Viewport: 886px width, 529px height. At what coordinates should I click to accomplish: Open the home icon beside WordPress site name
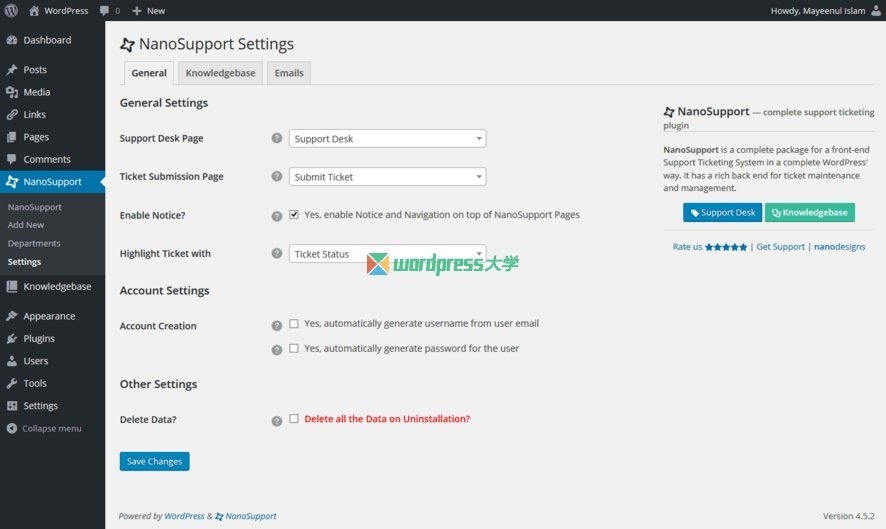coord(34,10)
